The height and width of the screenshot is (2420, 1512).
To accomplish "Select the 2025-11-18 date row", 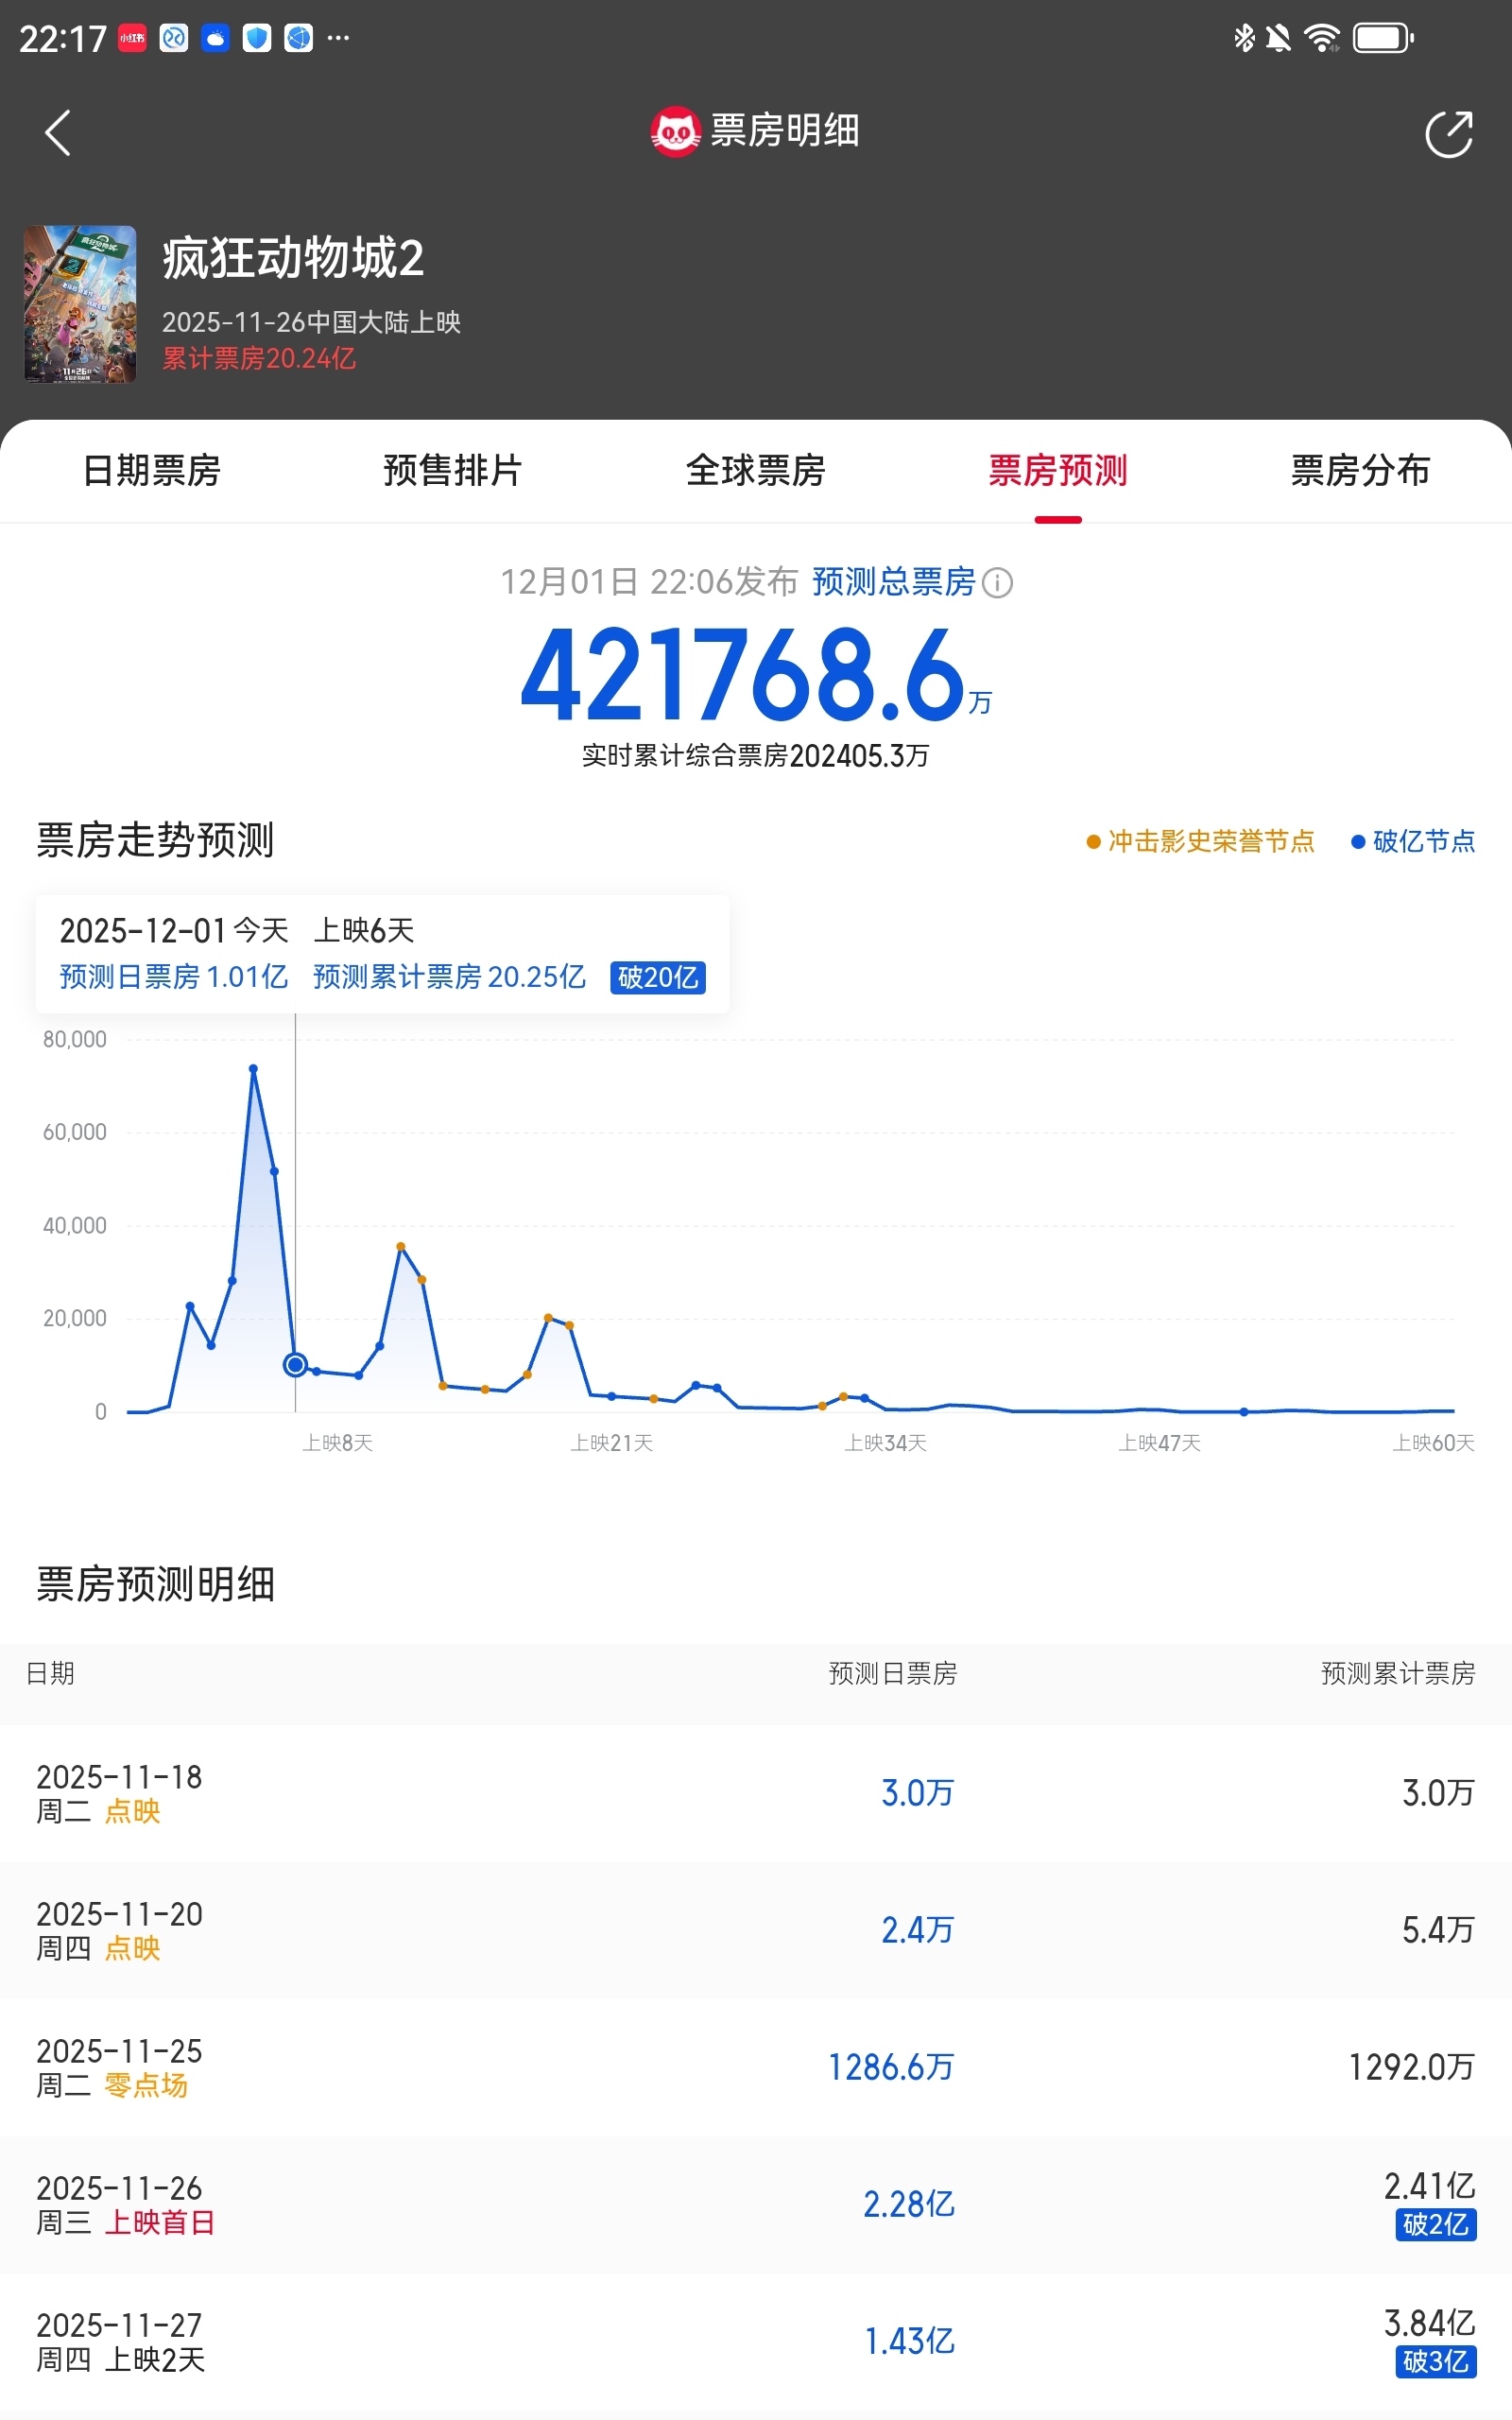I will pyautogui.click(x=756, y=1793).
